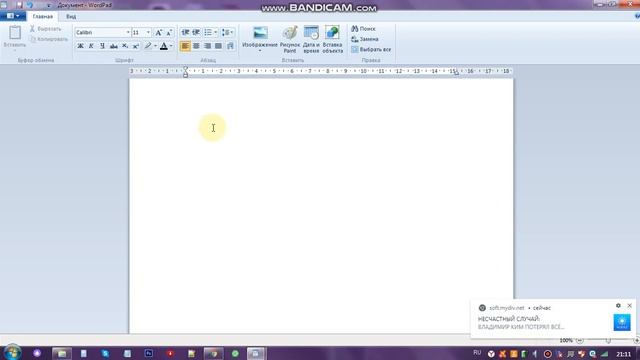Click the Increase indent icon

point(196,32)
